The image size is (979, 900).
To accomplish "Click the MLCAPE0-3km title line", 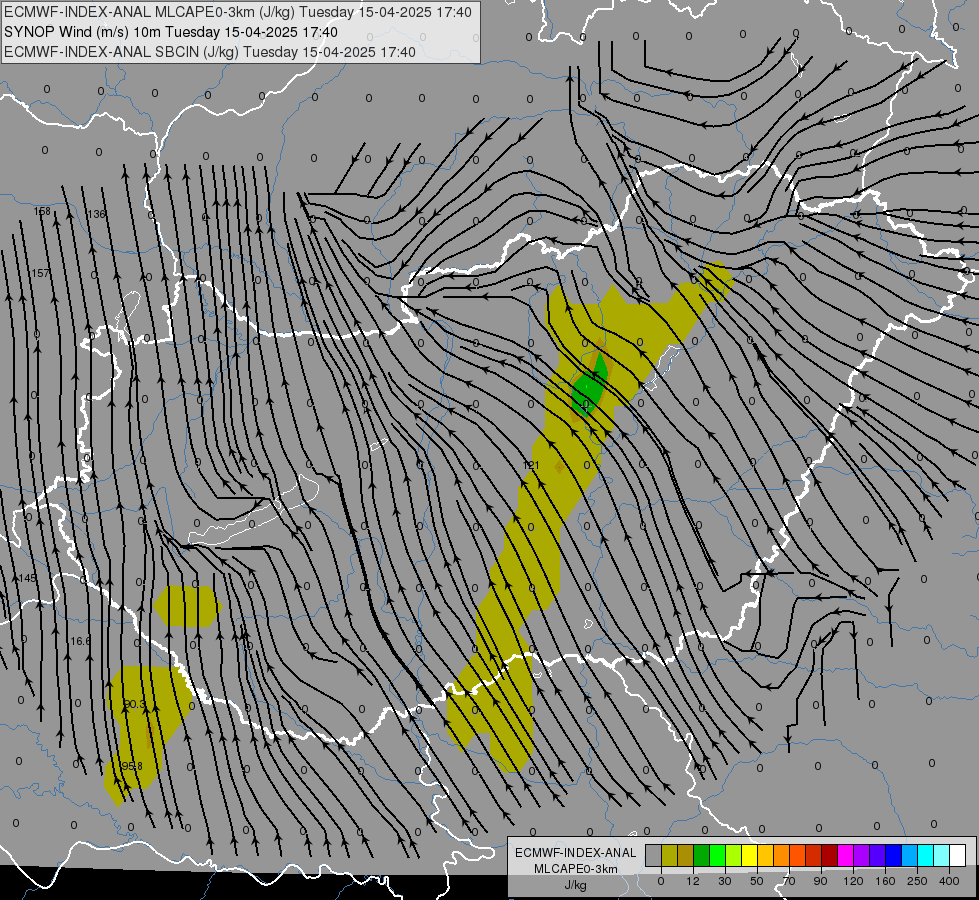I will (238, 12).
